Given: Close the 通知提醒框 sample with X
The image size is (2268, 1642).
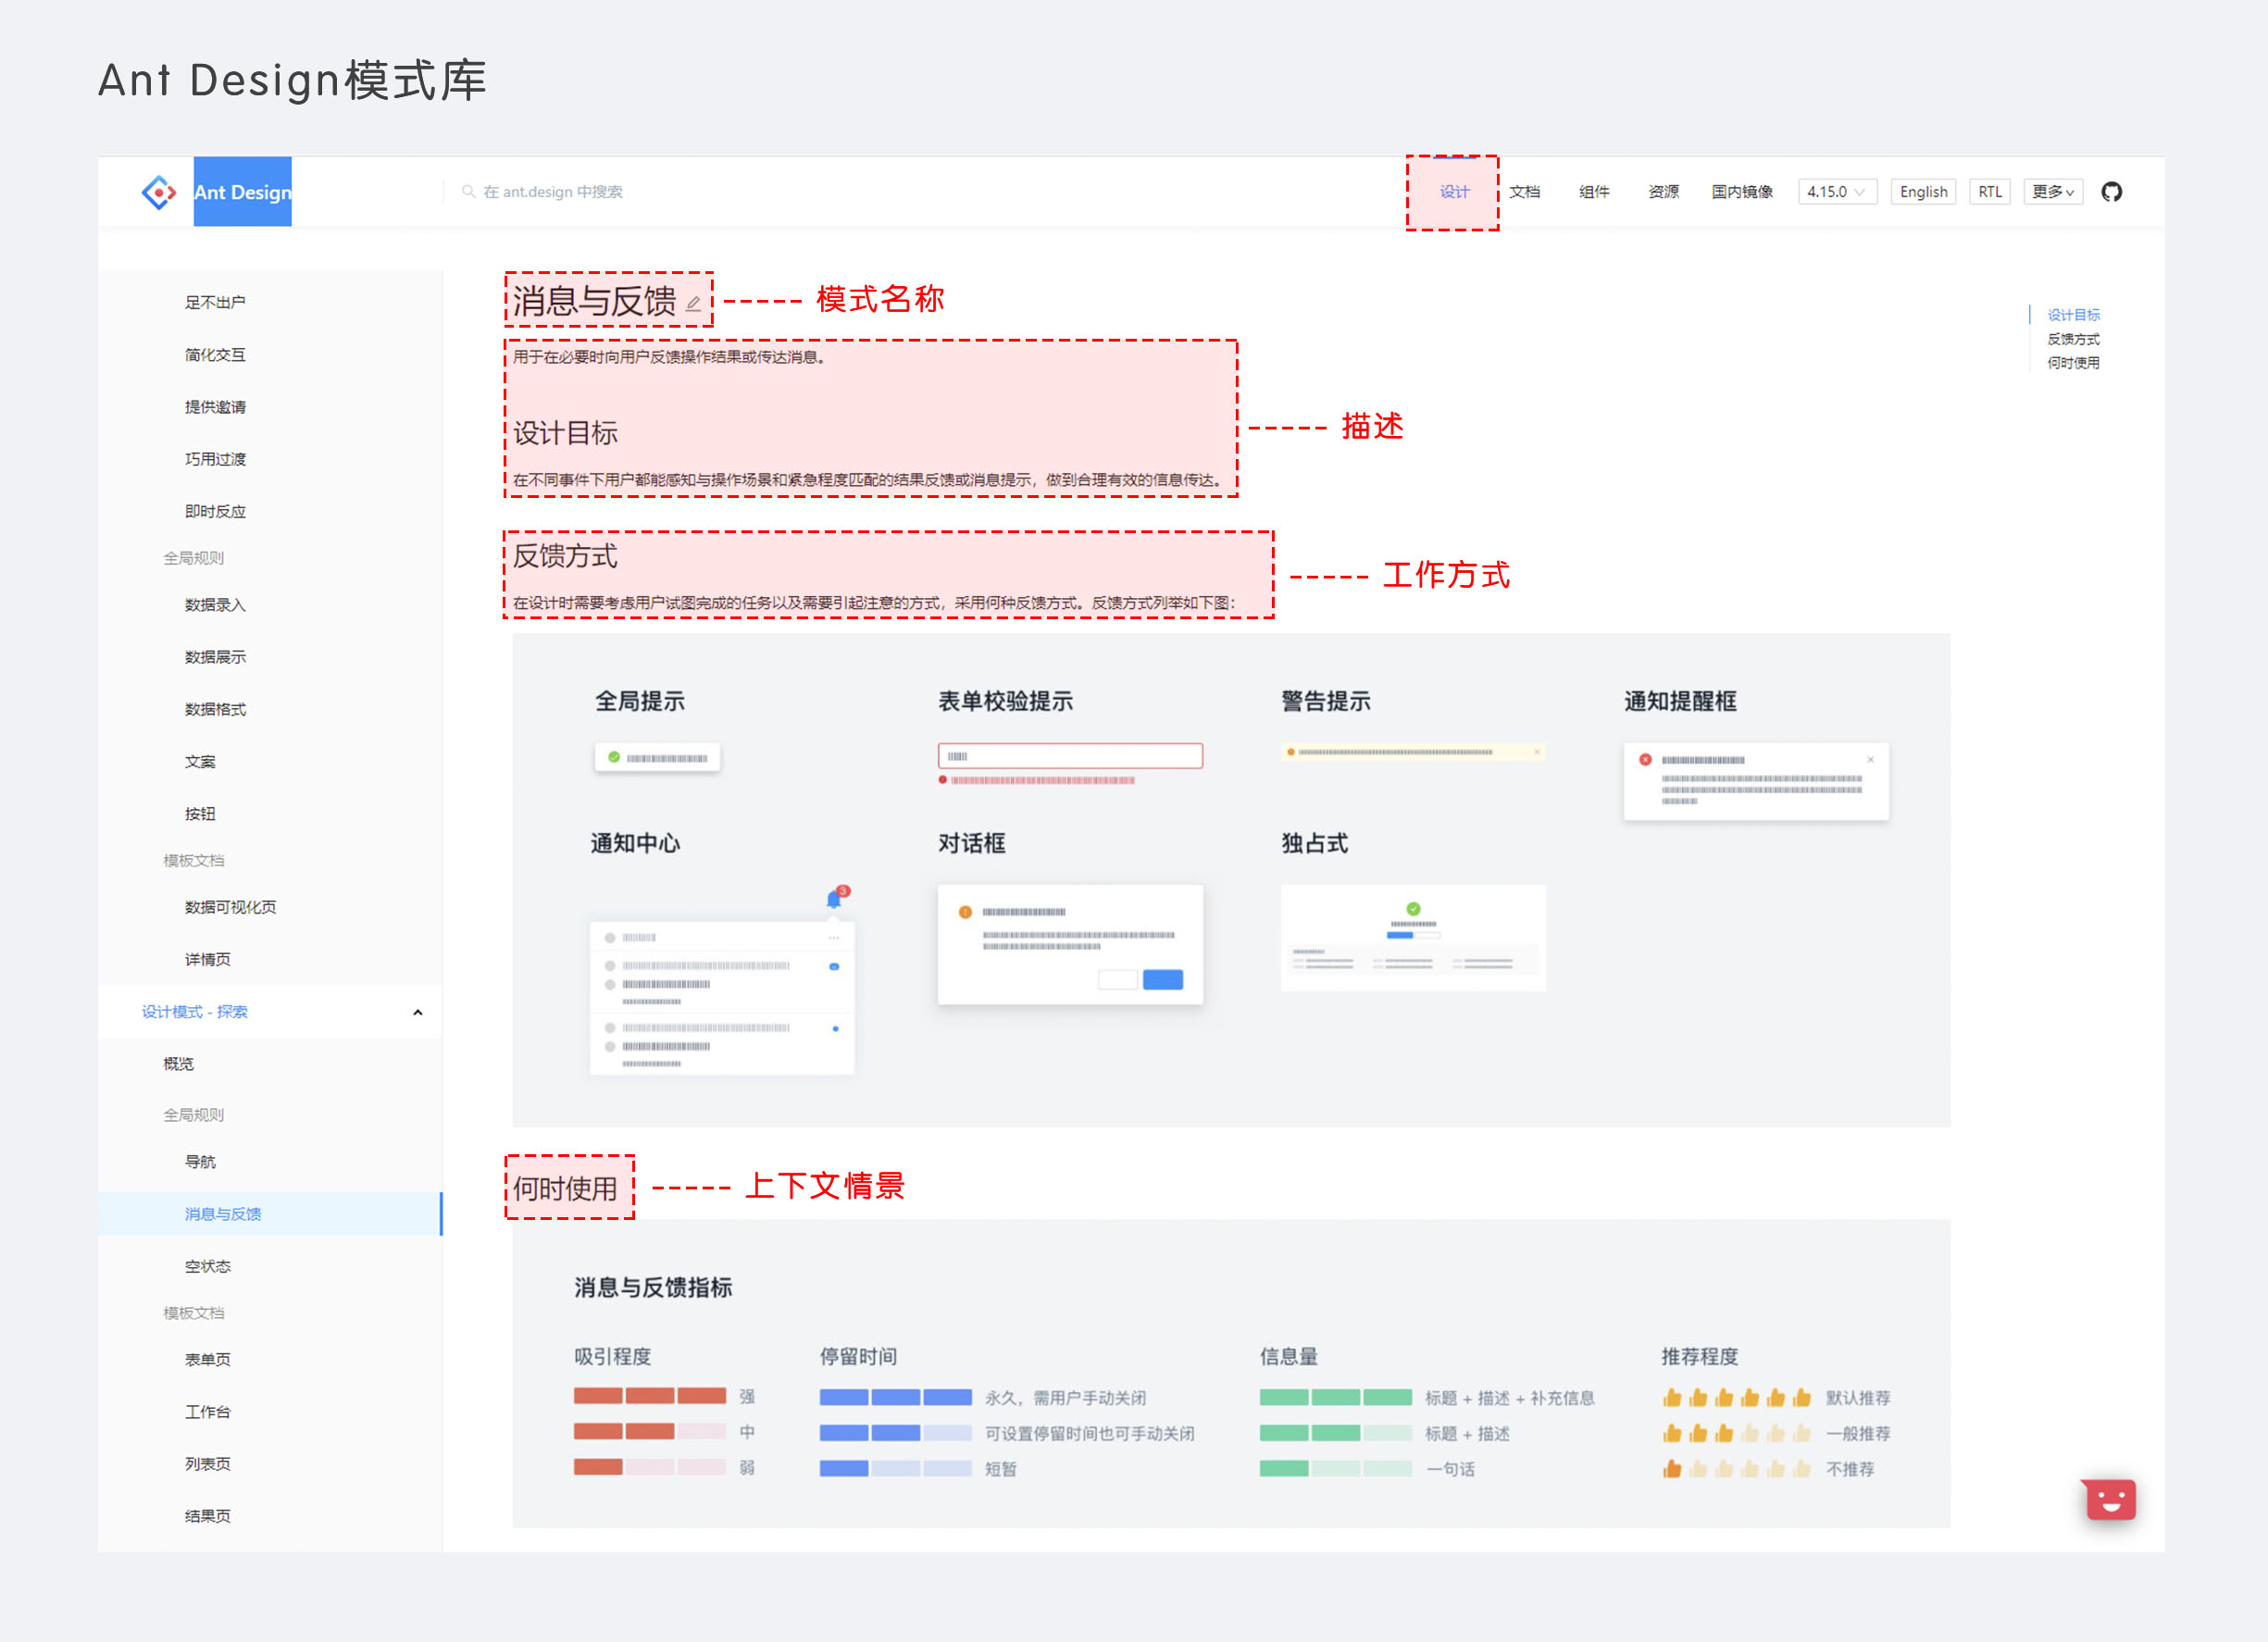Looking at the screenshot, I should tap(1870, 760).
